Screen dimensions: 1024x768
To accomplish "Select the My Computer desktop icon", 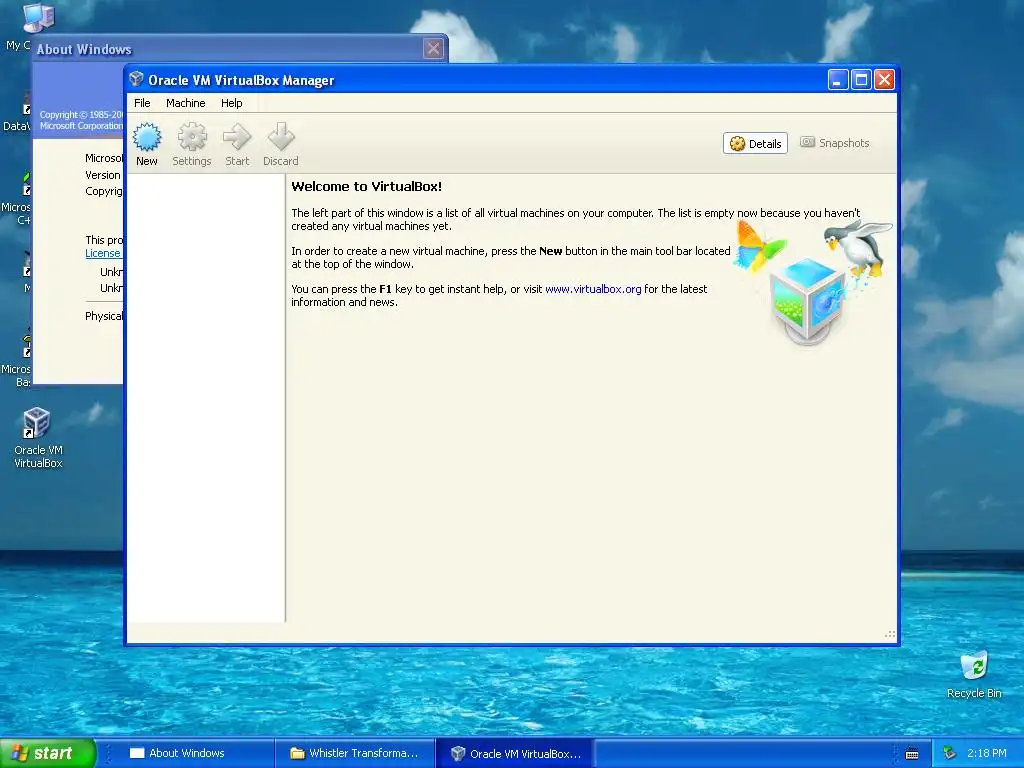I will [31, 26].
